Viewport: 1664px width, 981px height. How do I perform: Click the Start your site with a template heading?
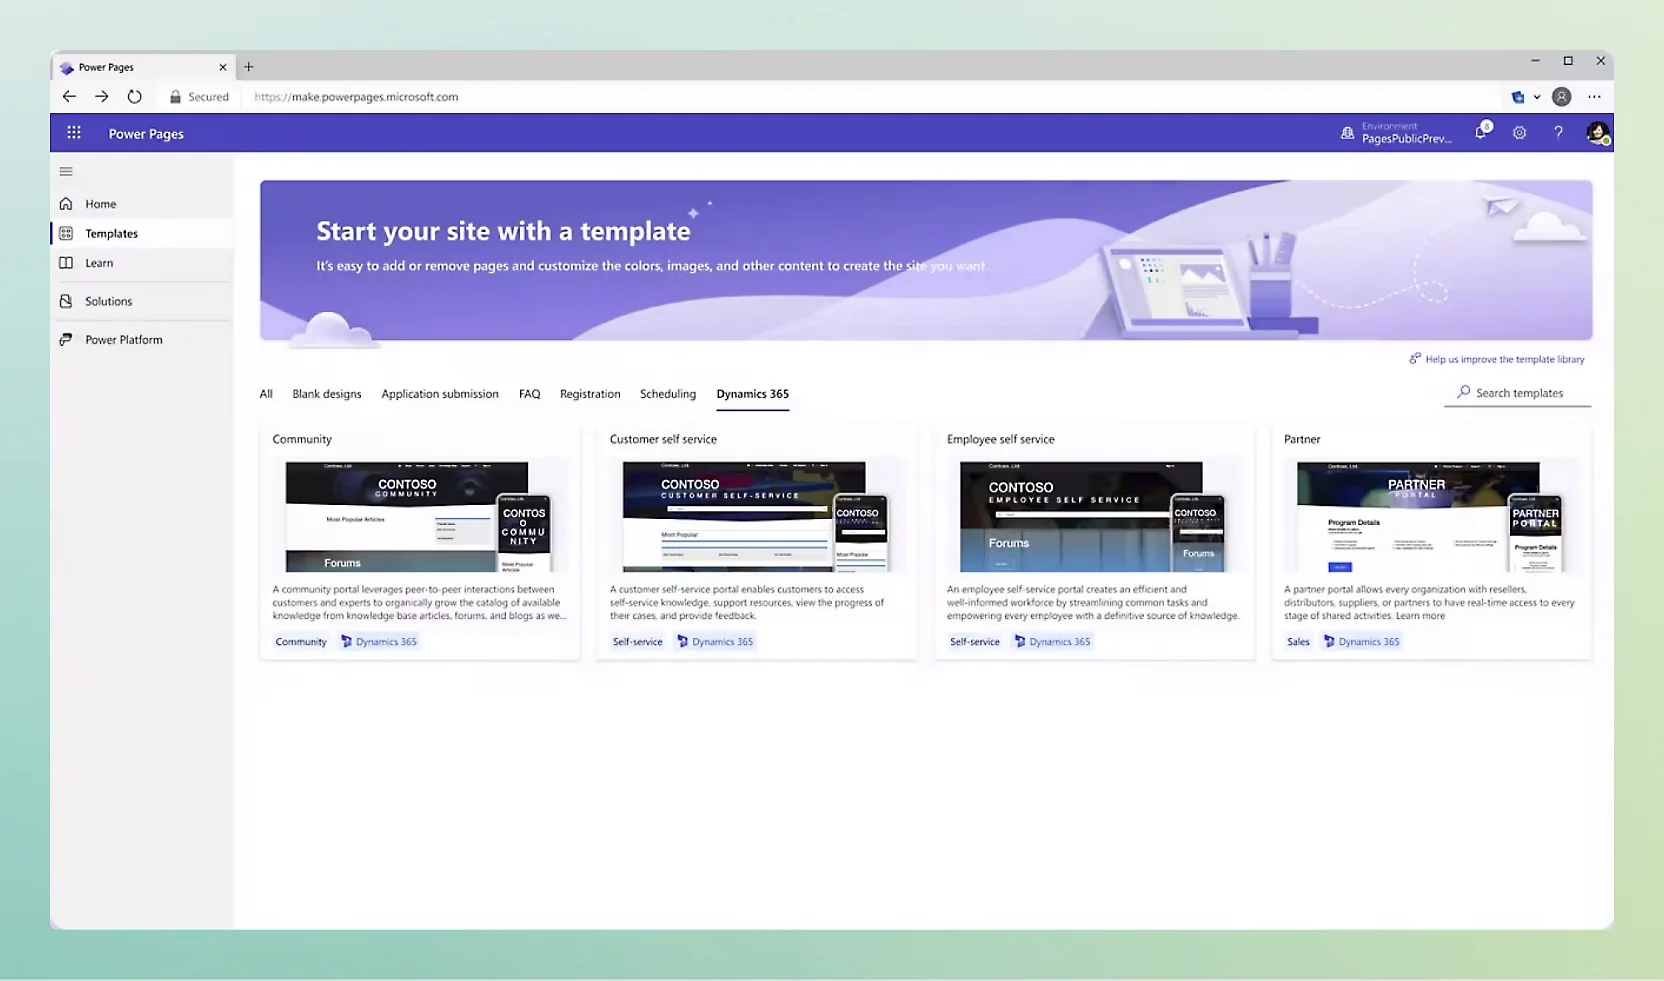[503, 231]
